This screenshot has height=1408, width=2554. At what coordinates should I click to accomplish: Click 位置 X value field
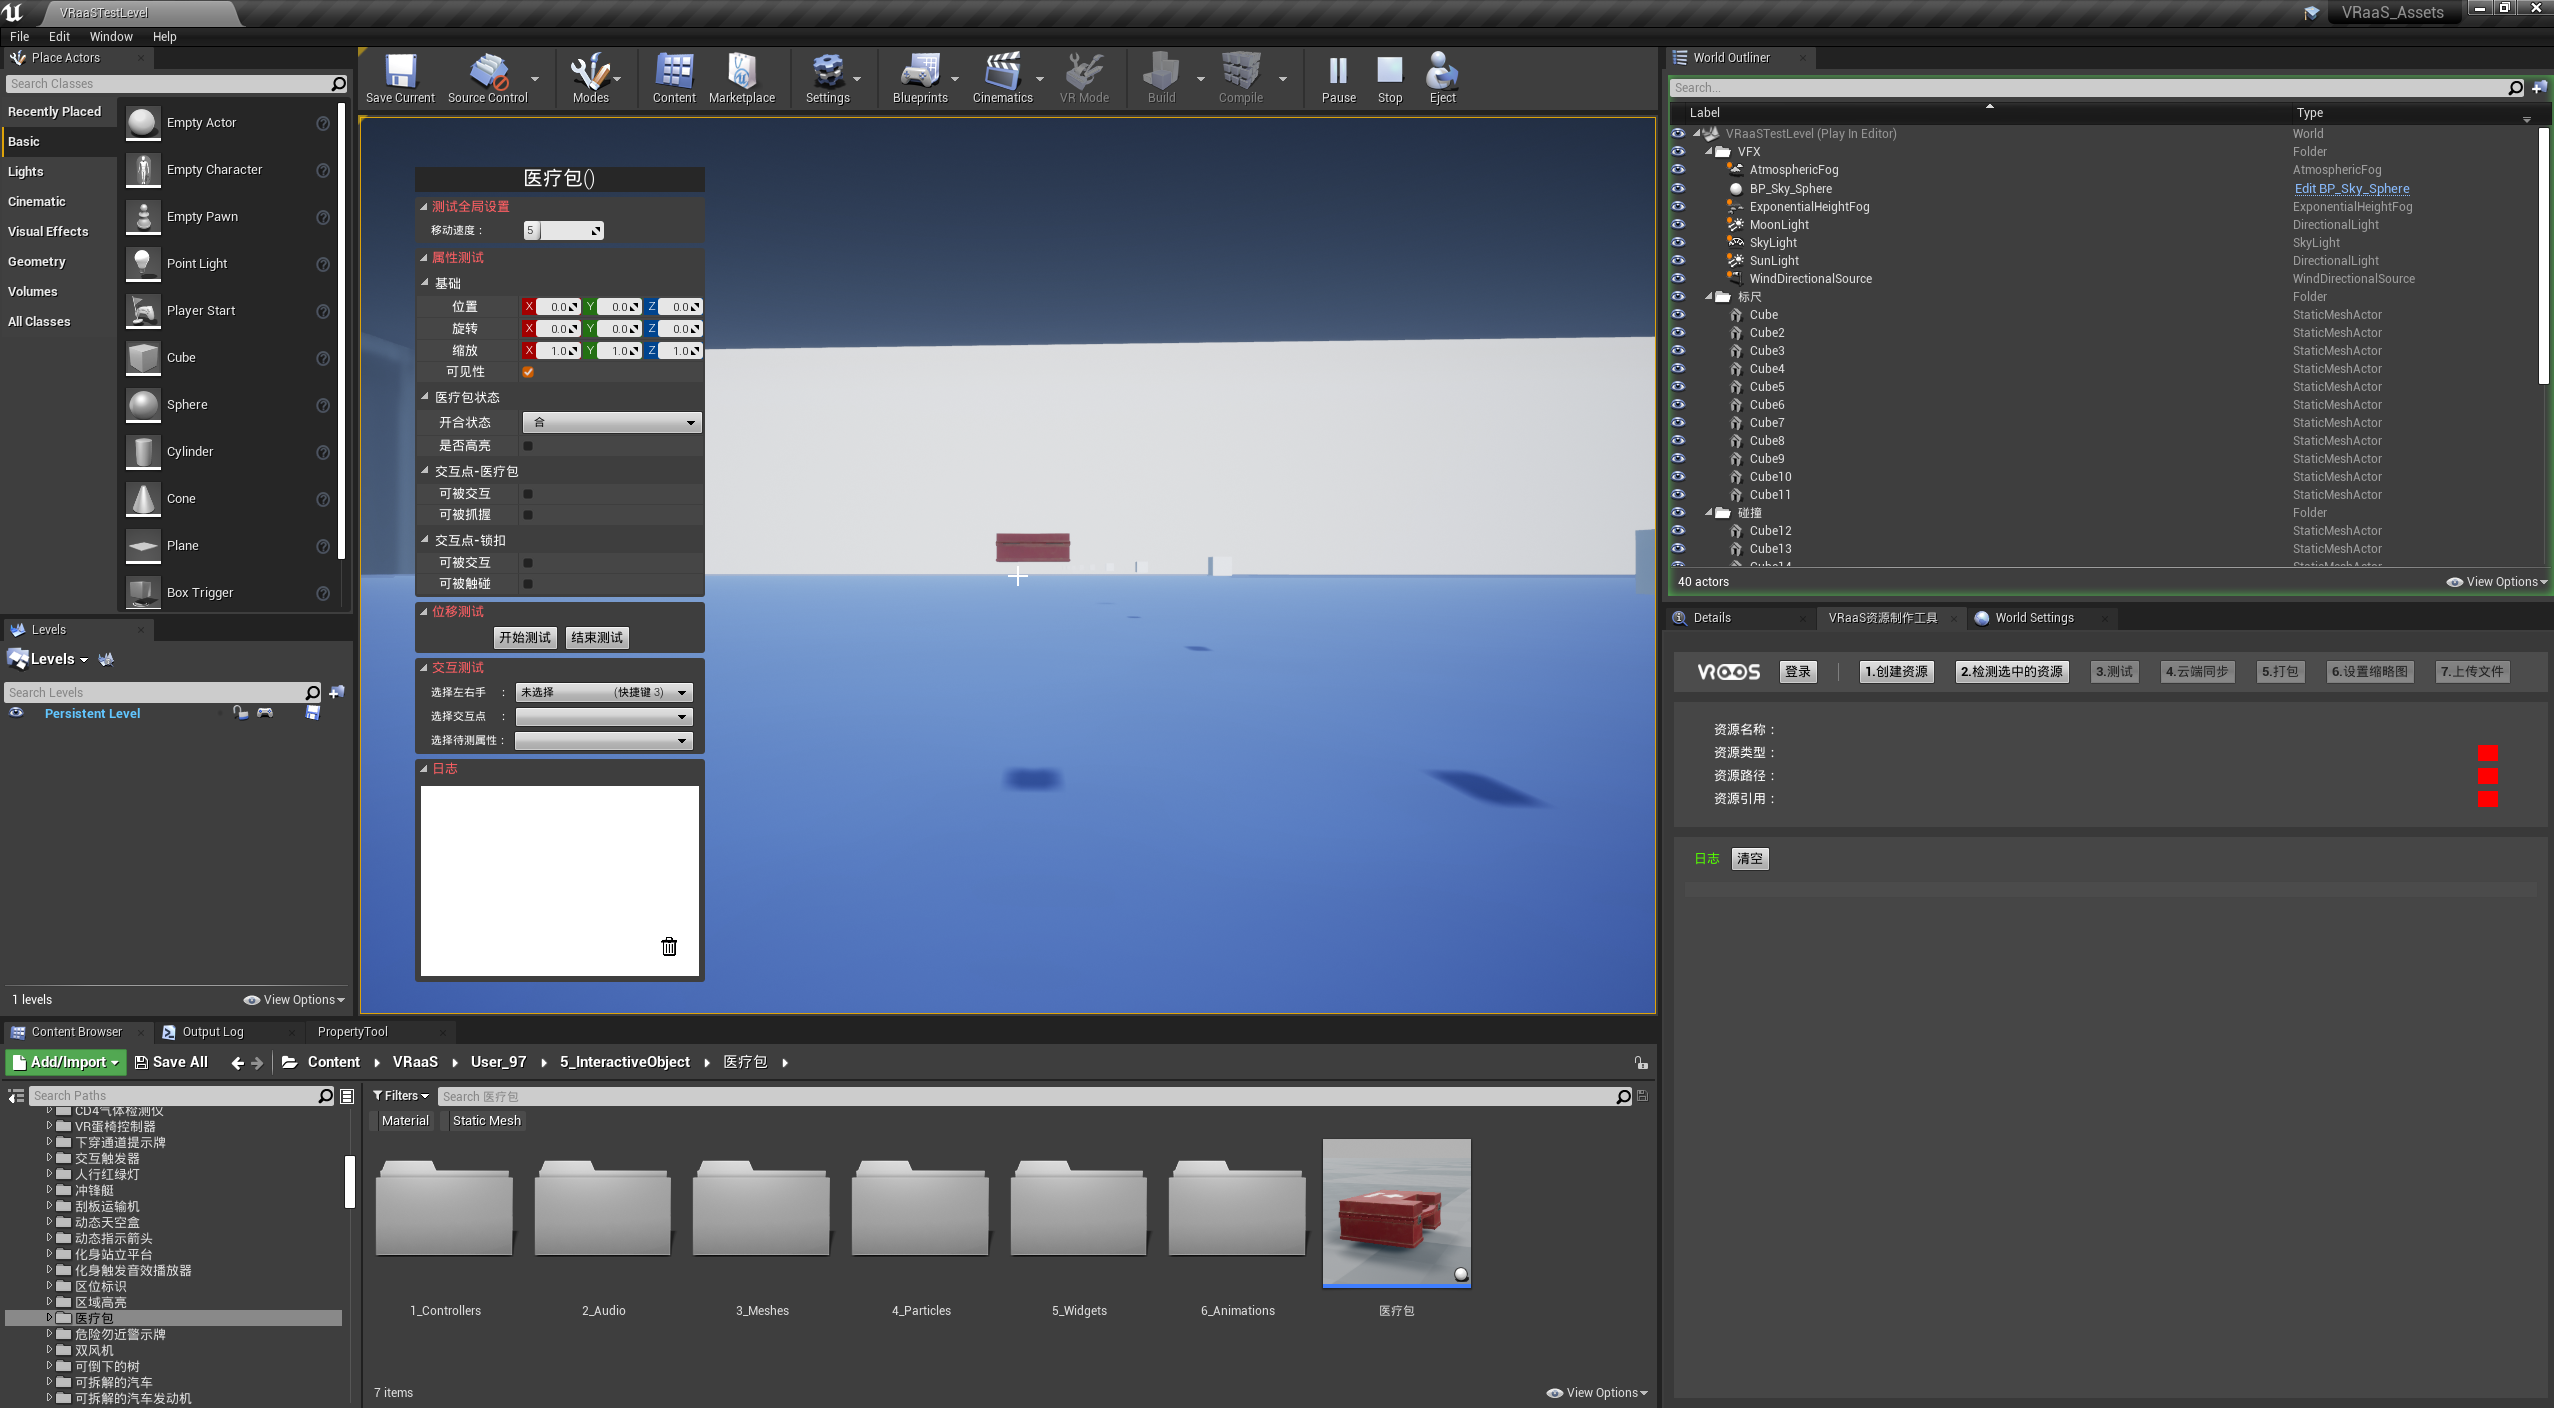[558, 307]
